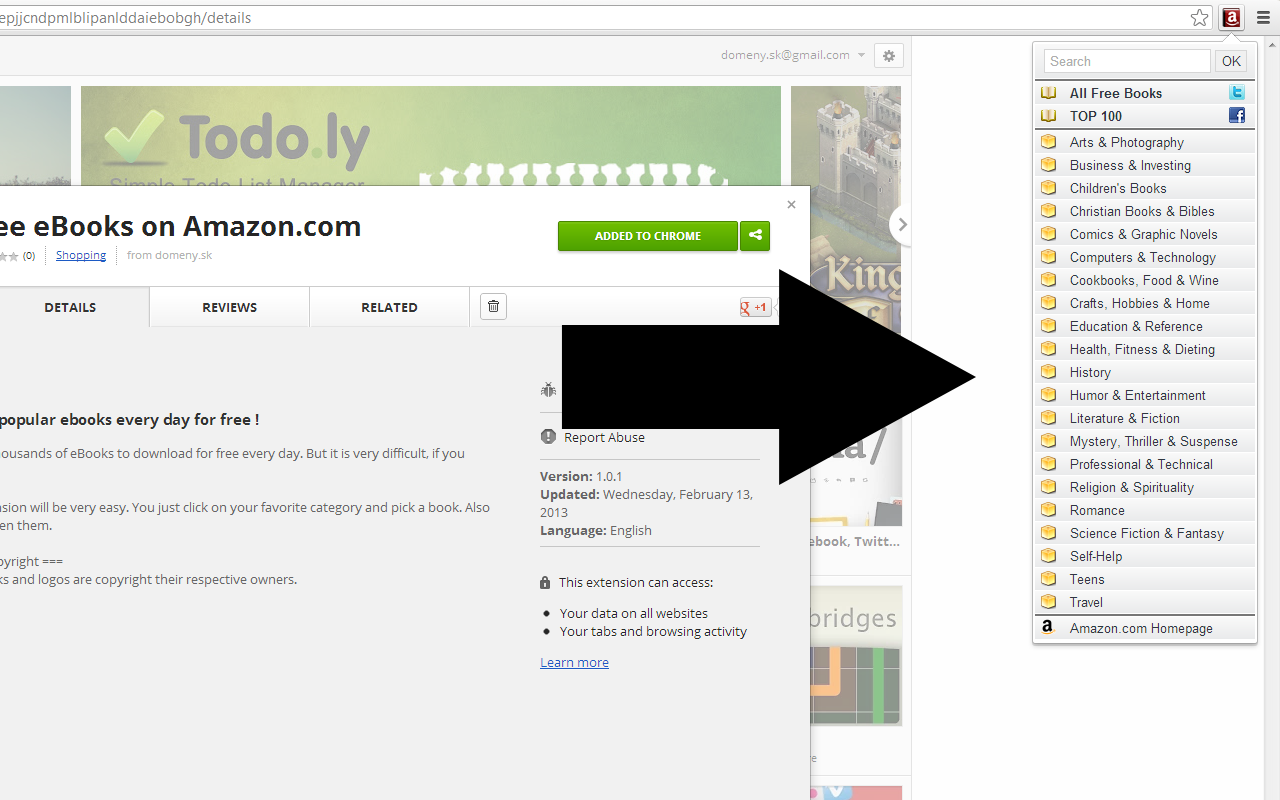
Task: Open the Twitter icon beside All Free Books
Action: coord(1237,93)
